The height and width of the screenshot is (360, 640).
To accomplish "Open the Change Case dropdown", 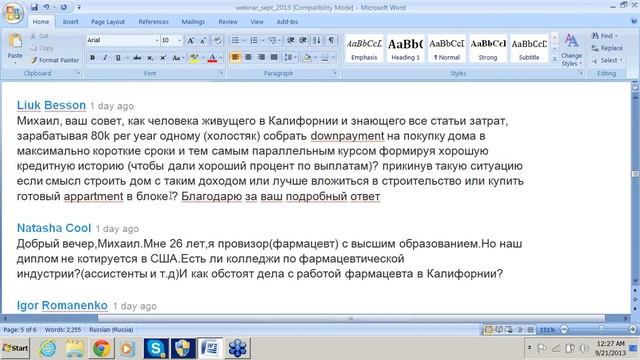I will click(177, 58).
